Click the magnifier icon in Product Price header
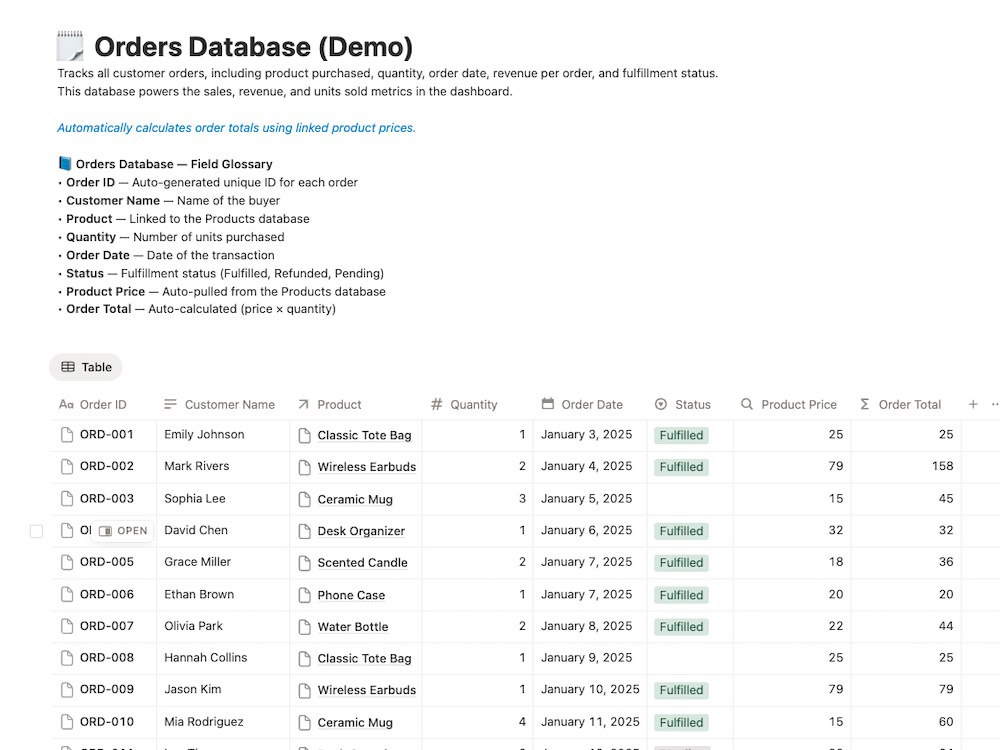This screenshot has width=1000, height=750. 747,404
